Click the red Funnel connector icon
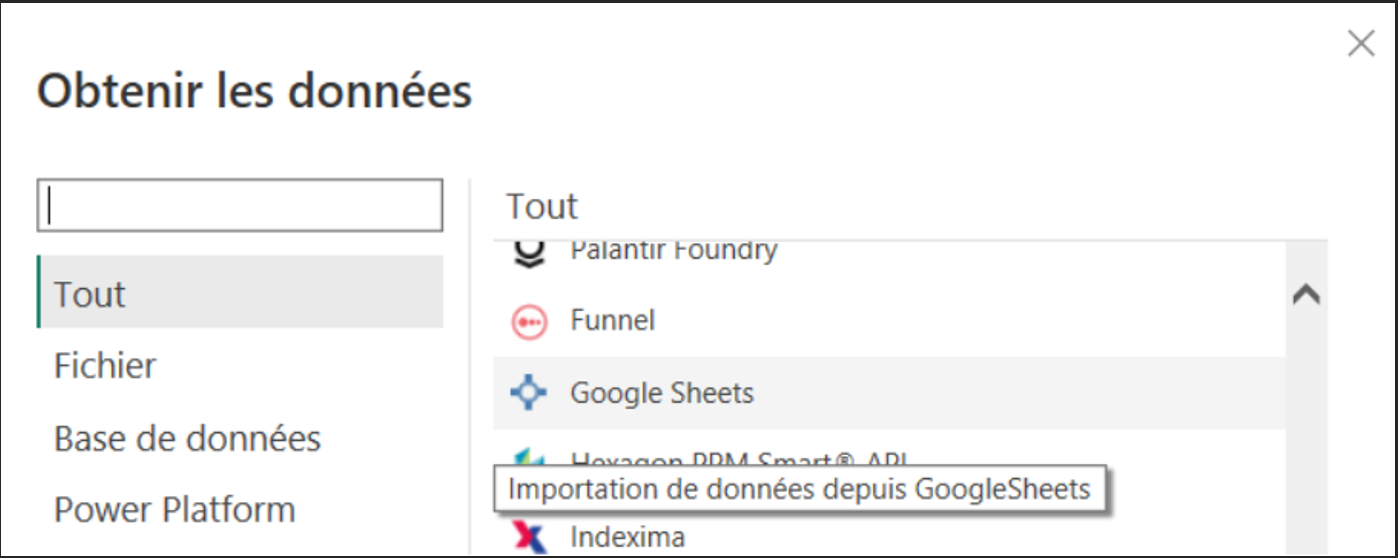This screenshot has height=558, width=1398. point(528,321)
